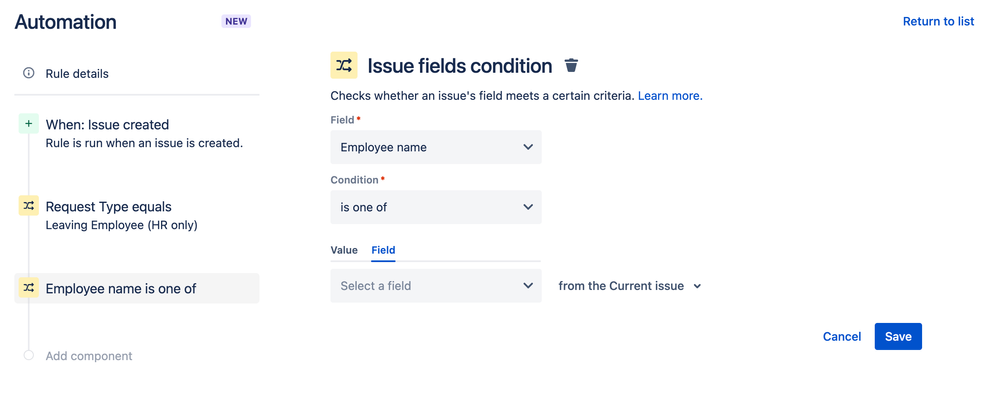The image size is (999, 394).
Task: Click the NEW badge beside Automation
Action: pyautogui.click(x=236, y=21)
